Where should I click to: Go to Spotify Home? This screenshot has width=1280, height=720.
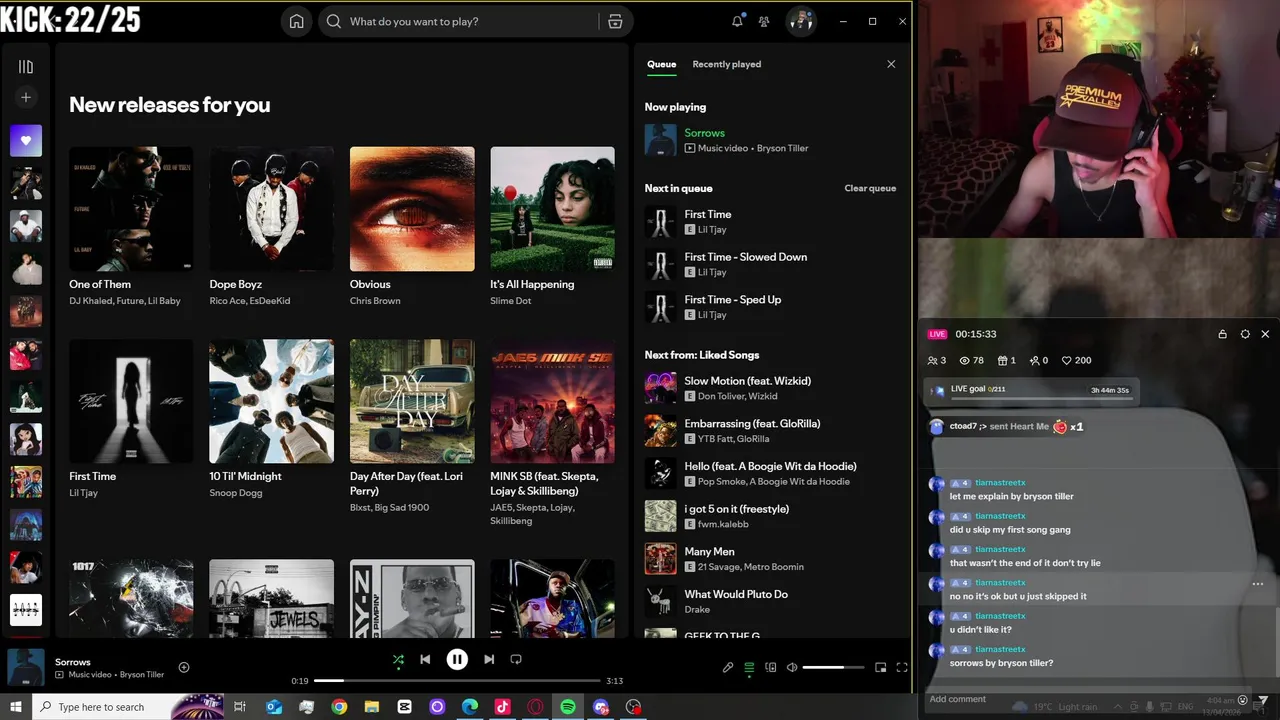pyautogui.click(x=296, y=21)
